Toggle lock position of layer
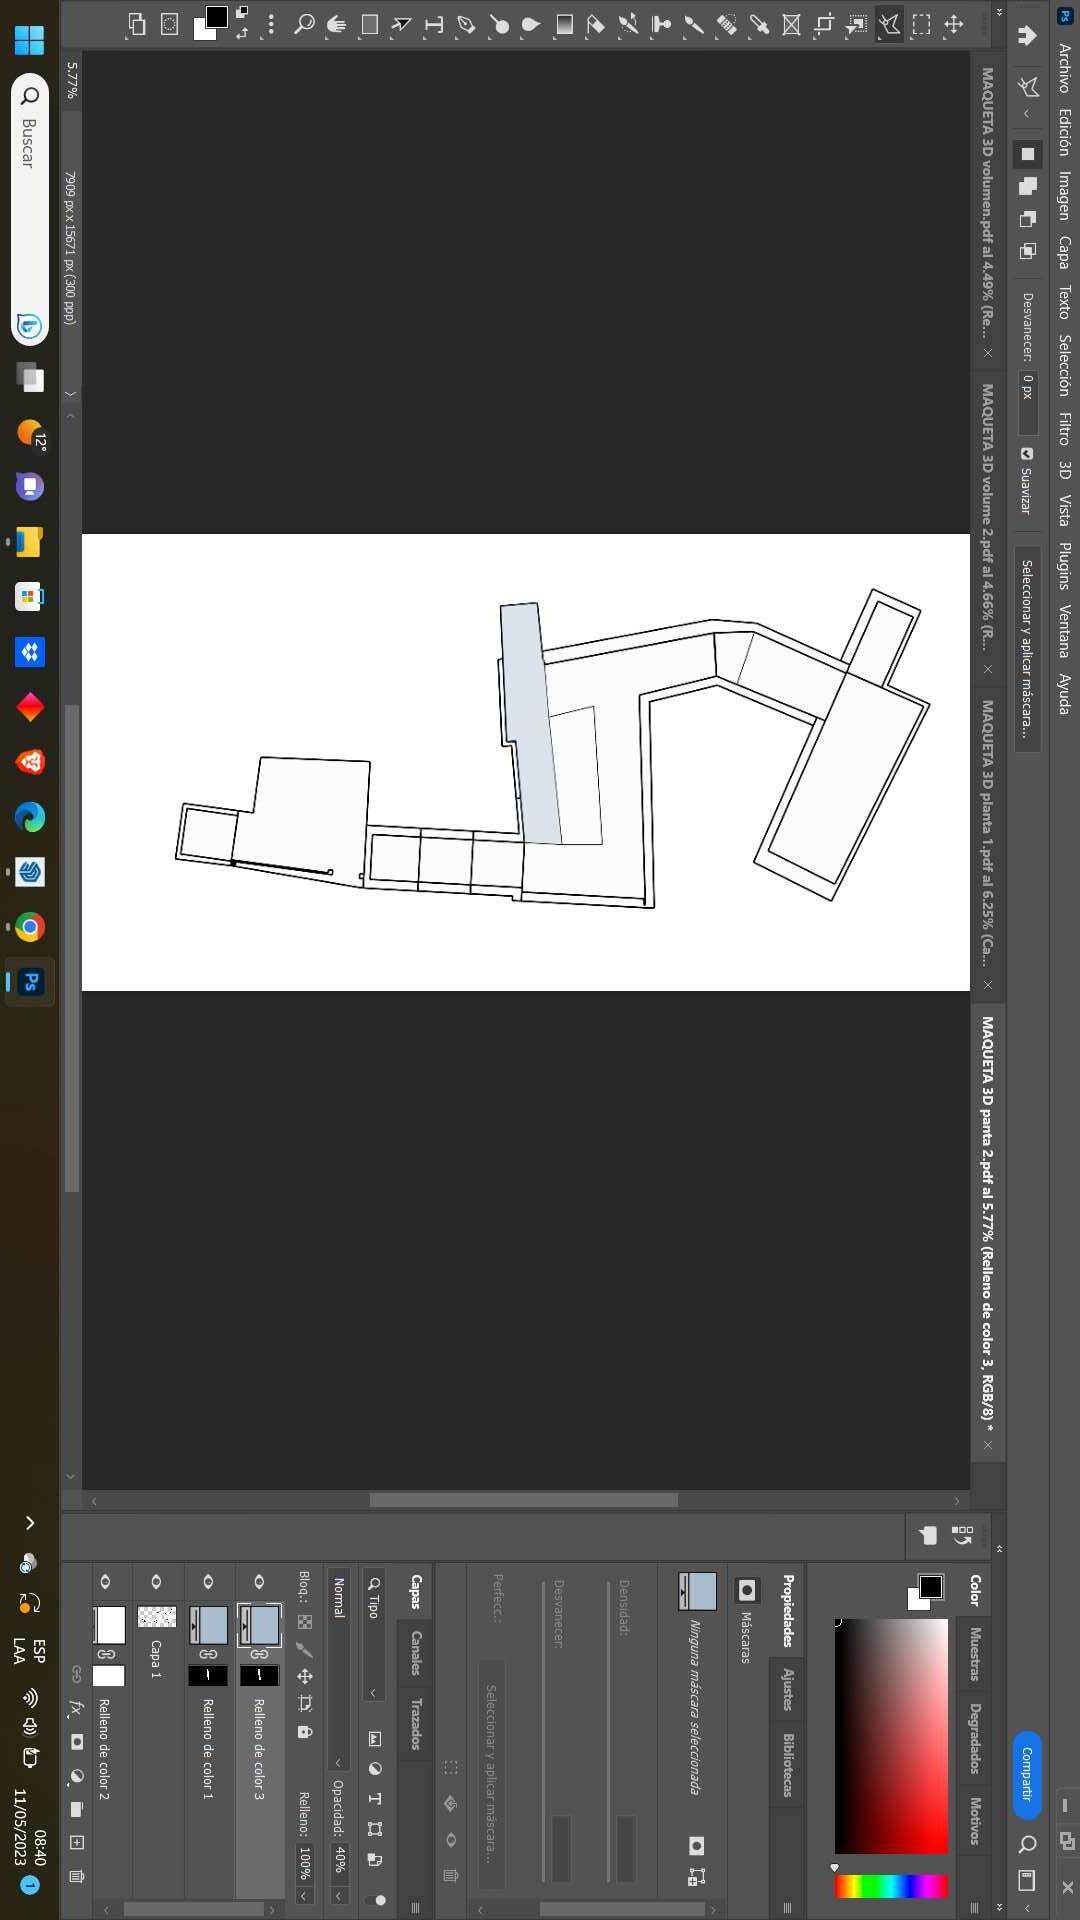Viewport: 1080px width, 1920px height. [305, 1676]
